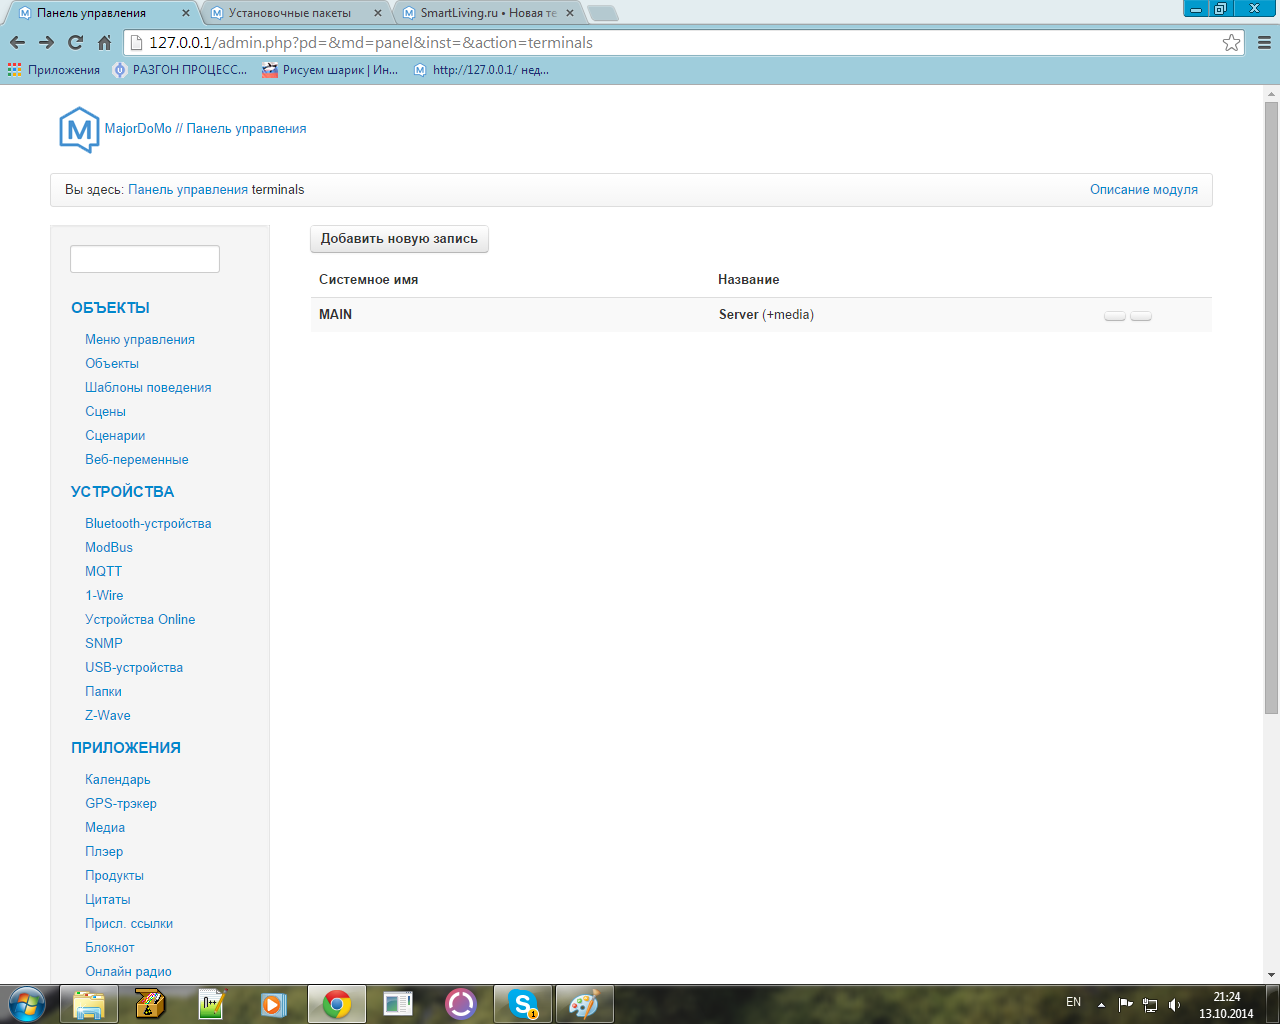Viewport: 1280px width, 1024px height.
Task: Click the browser address bar
Action: pos(680,43)
